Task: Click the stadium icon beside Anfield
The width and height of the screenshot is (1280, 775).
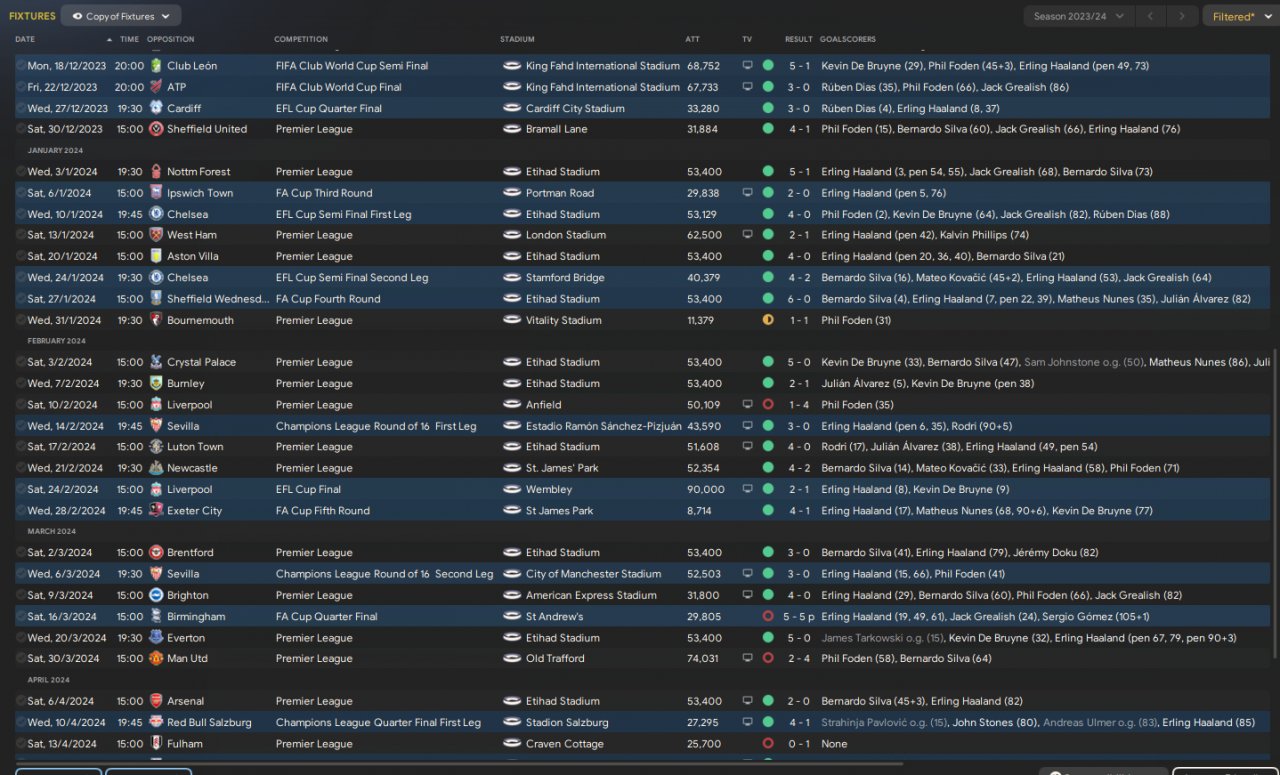Action: [x=512, y=405]
